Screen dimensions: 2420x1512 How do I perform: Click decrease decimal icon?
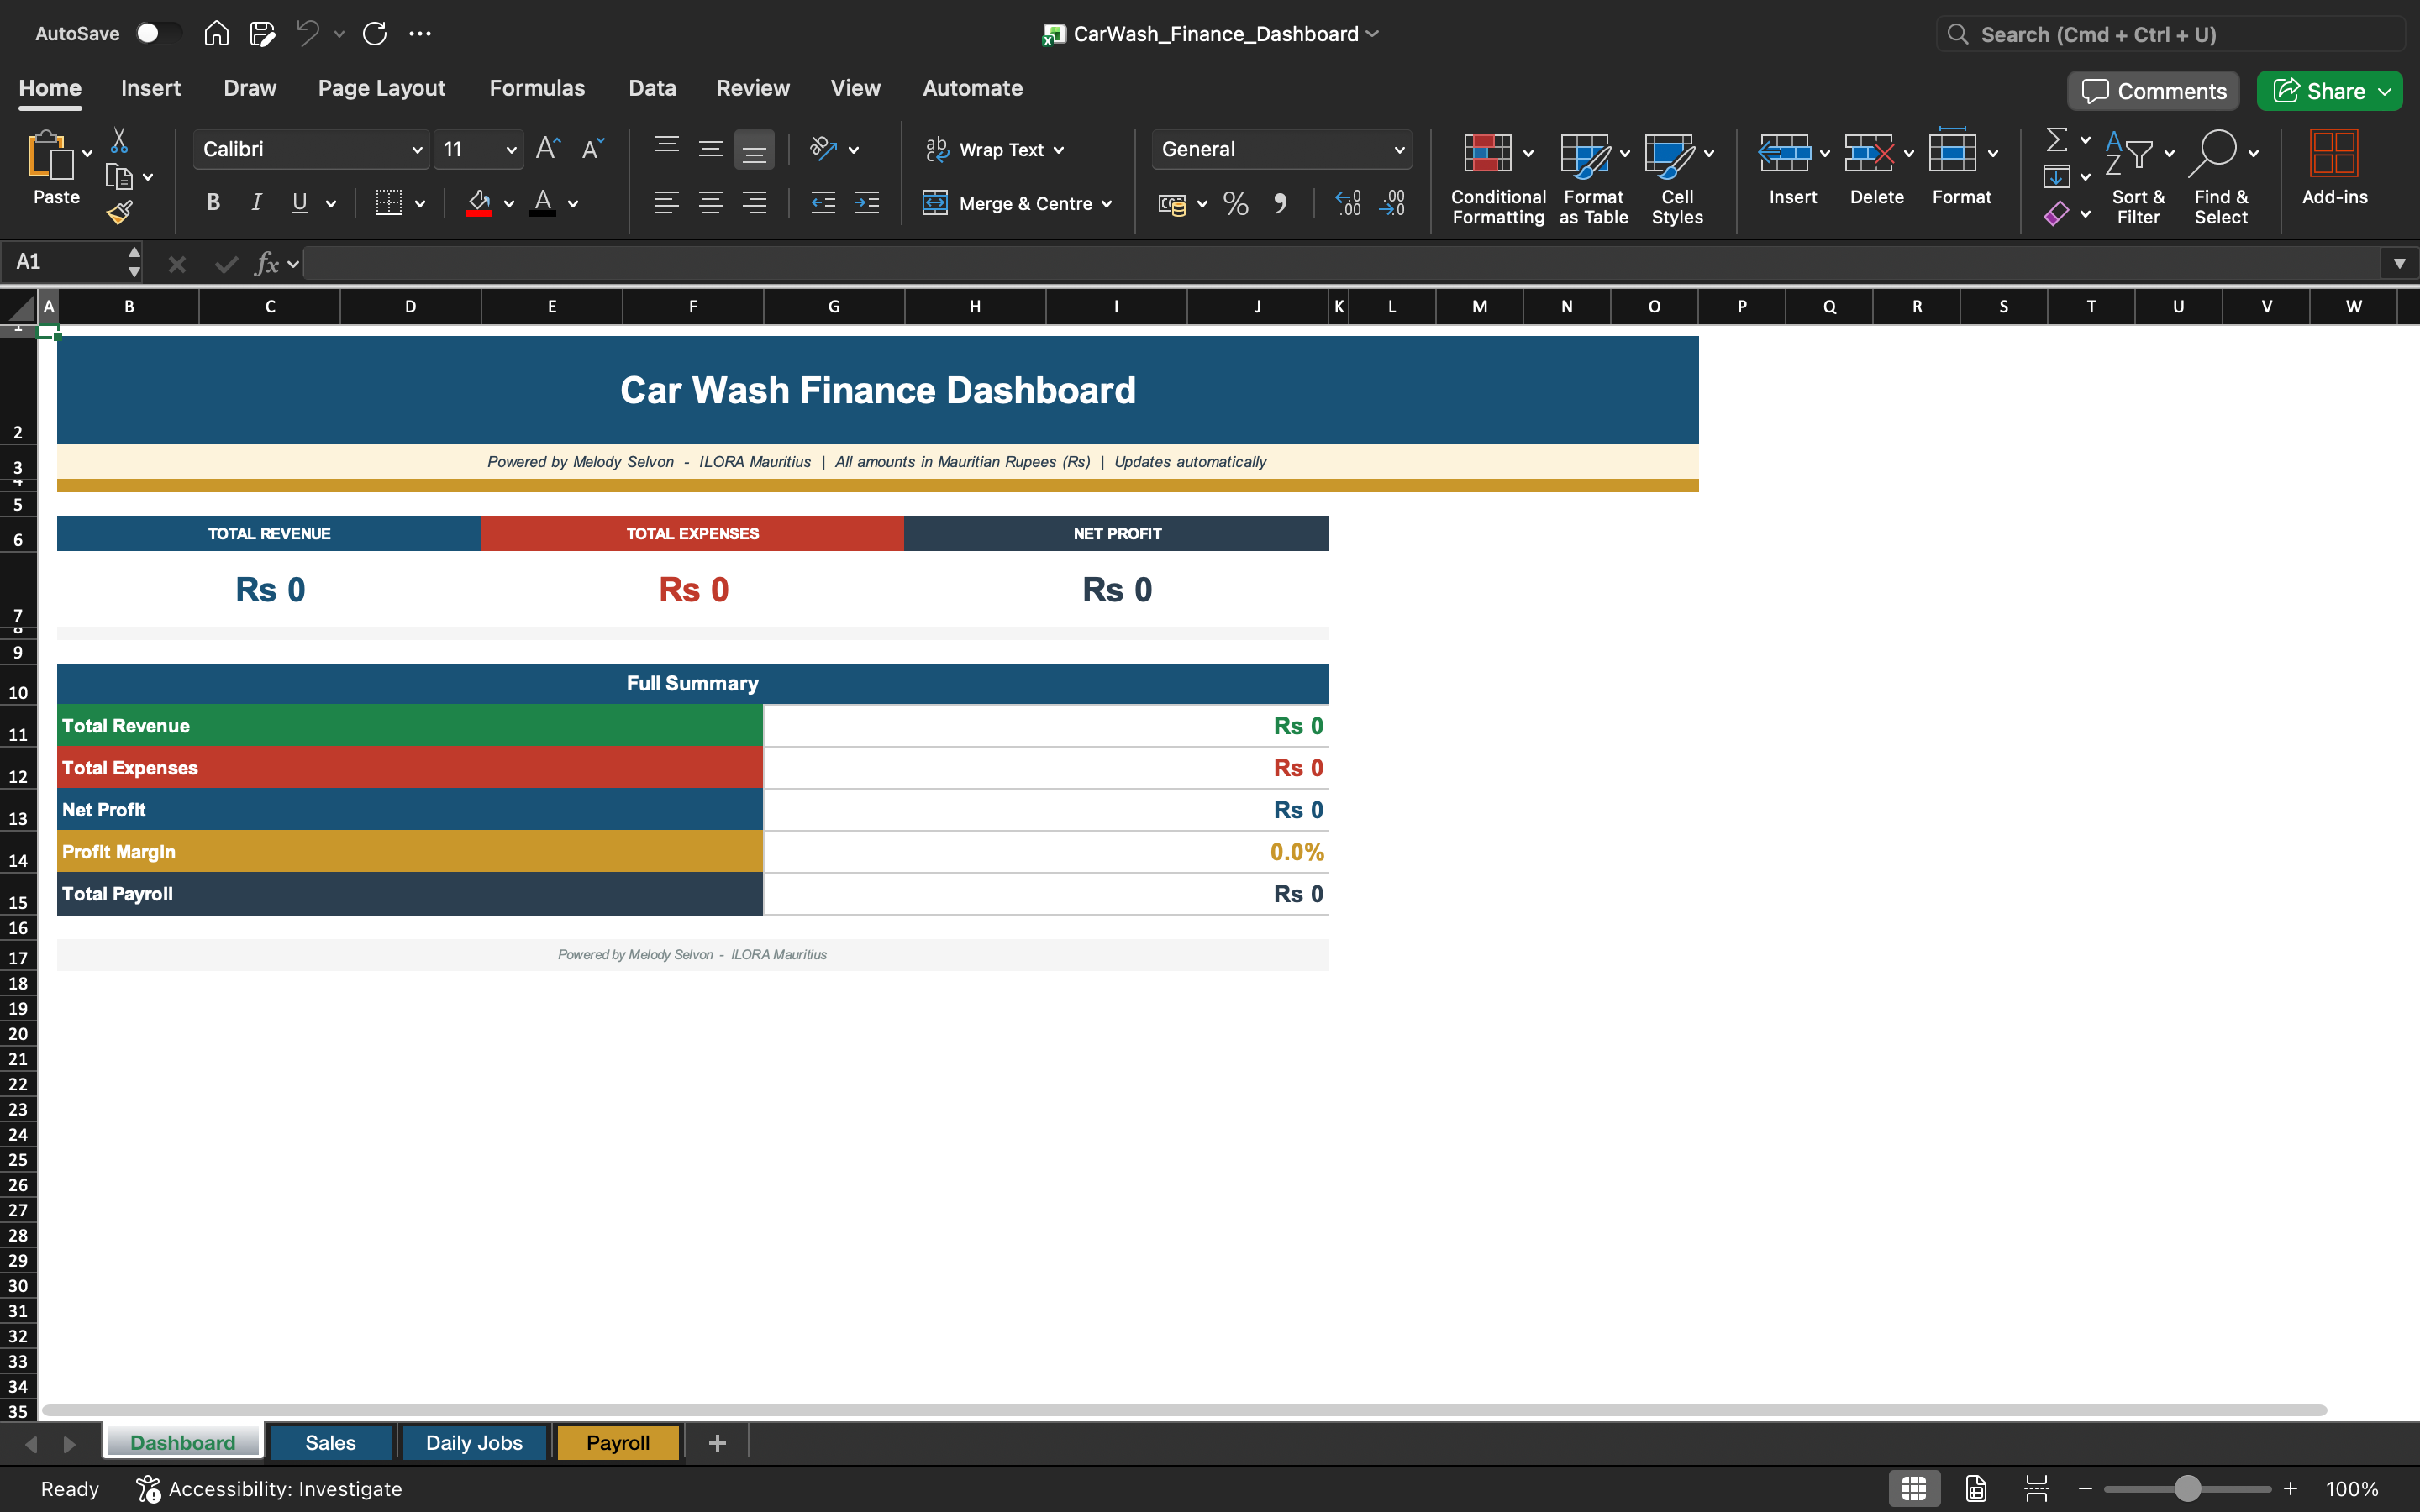(x=1392, y=204)
